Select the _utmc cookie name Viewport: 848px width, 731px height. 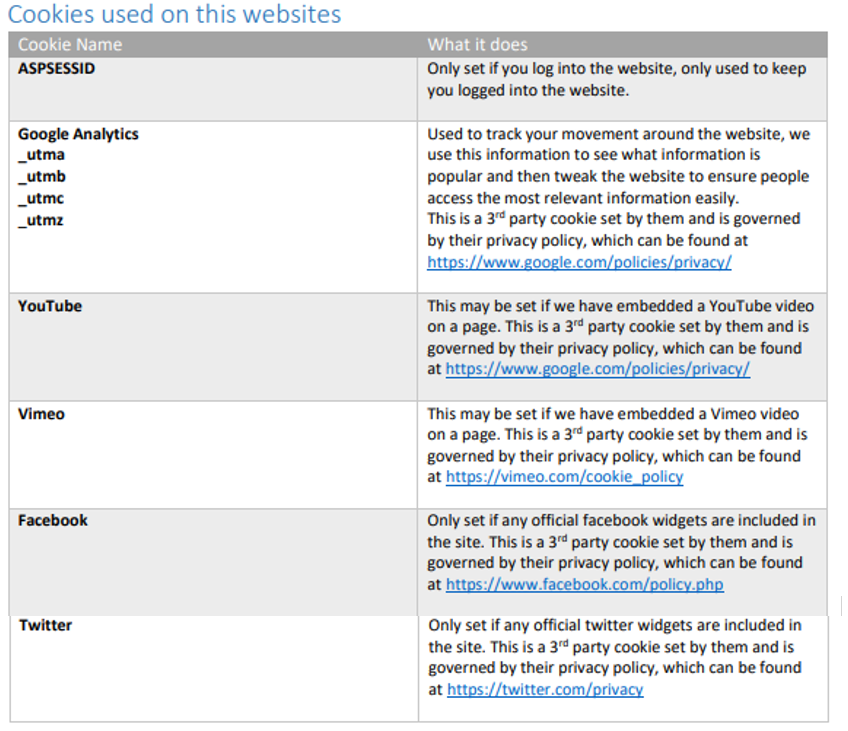pos(41,198)
